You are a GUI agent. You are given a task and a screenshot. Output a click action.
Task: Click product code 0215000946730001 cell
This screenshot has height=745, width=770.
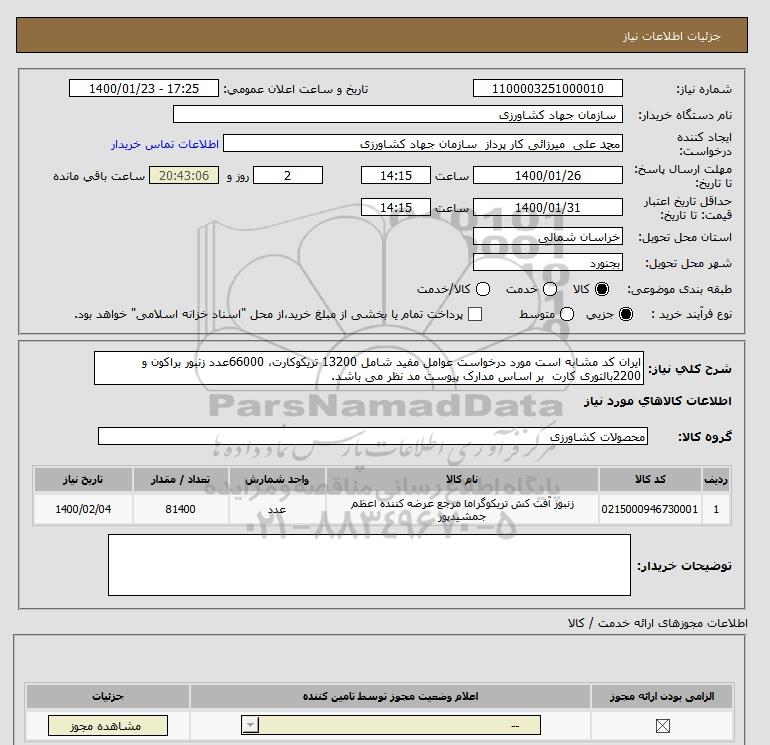[x=650, y=509]
